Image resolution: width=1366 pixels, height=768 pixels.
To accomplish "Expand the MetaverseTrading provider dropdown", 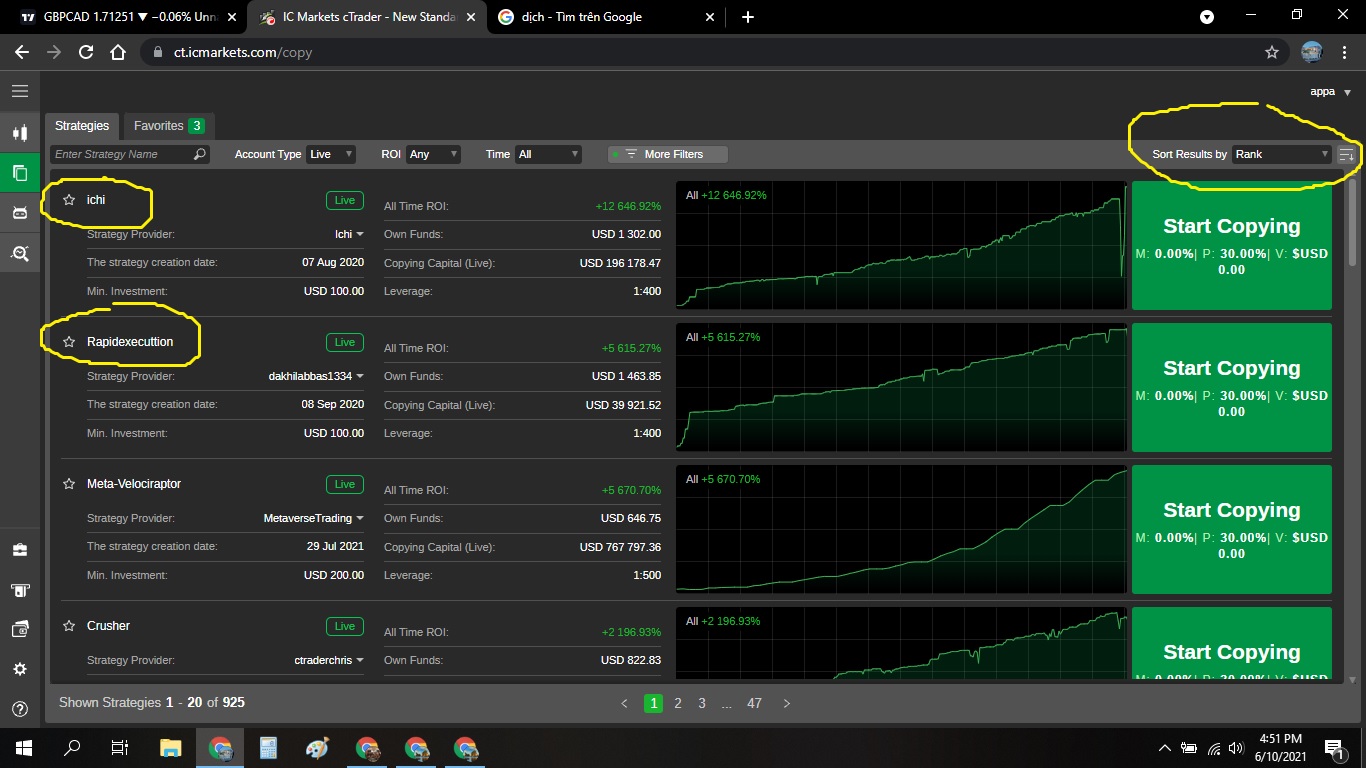I will click(313, 519).
